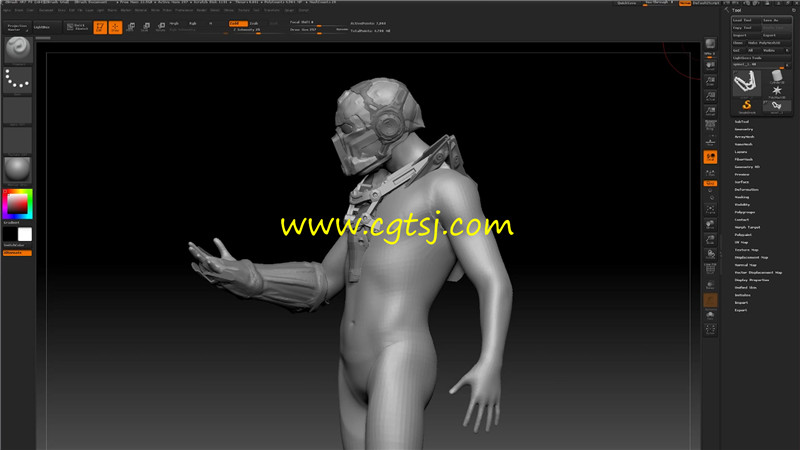Expand the Deformation section

pyautogui.click(x=746, y=190)
